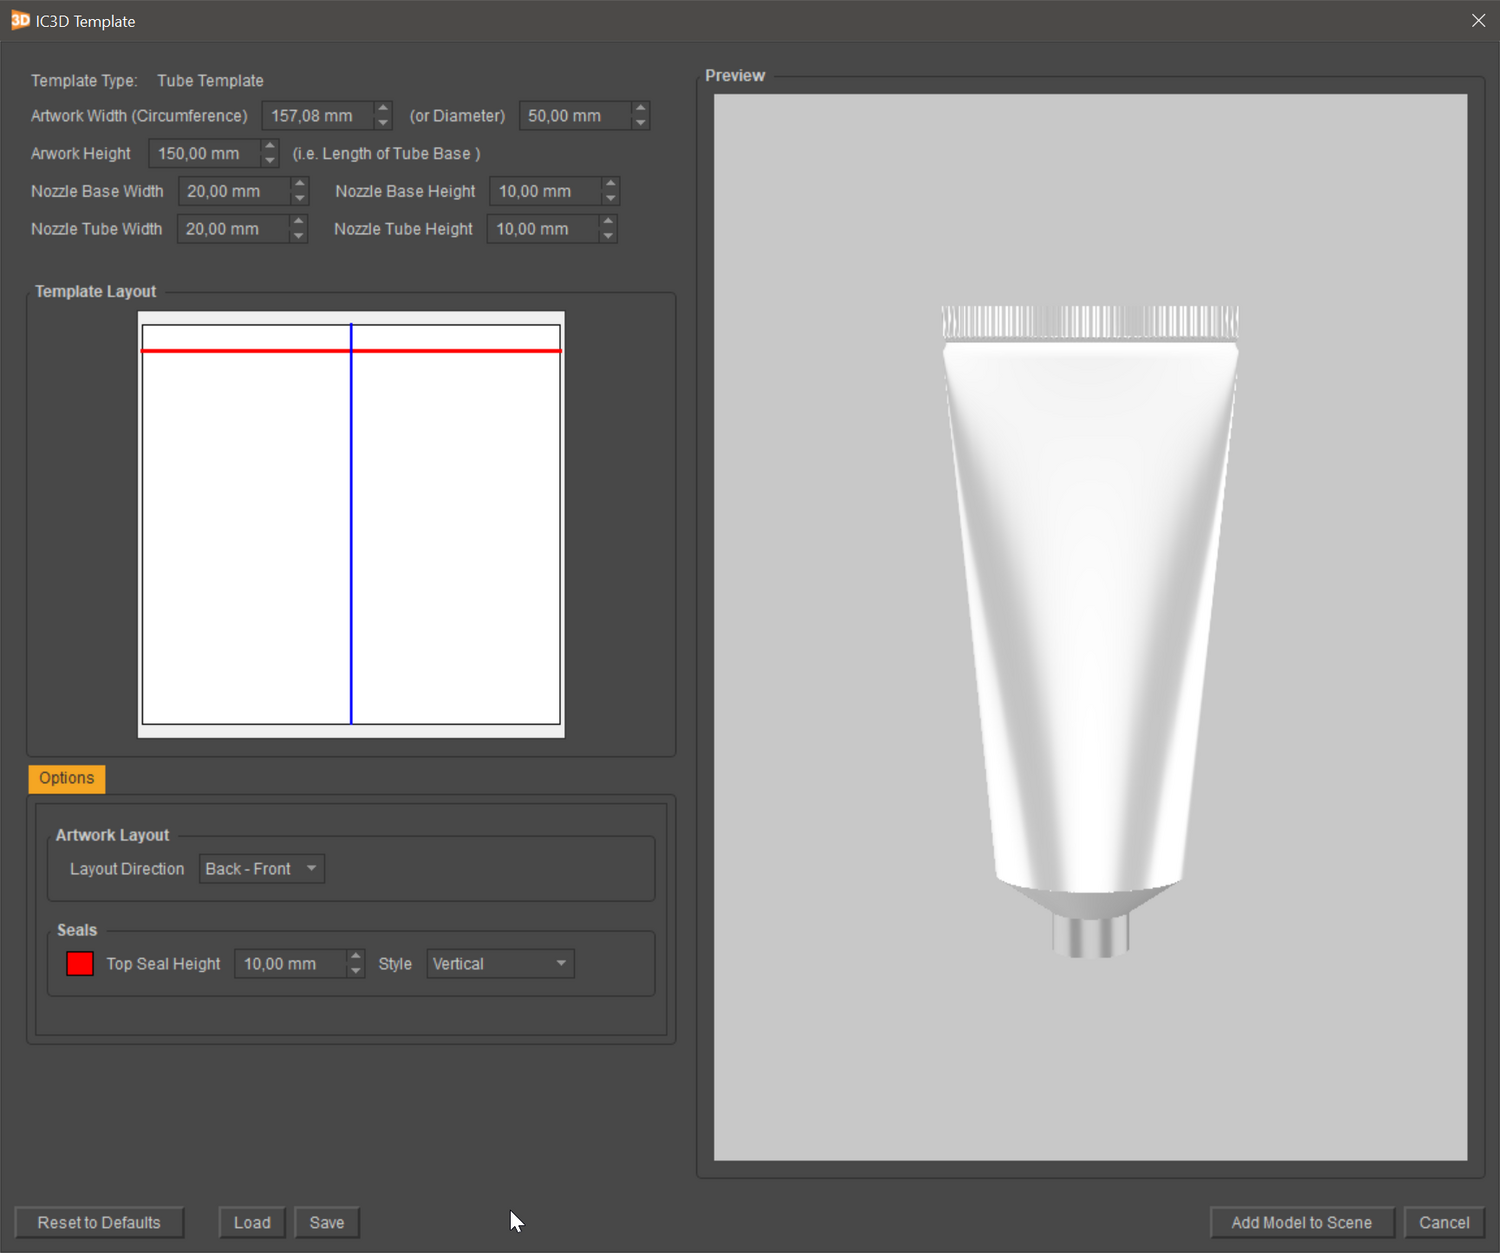The image size is (1500, 1253).
Task: Increase Top Seal Height with up arrow
Action: pos(355,956)
